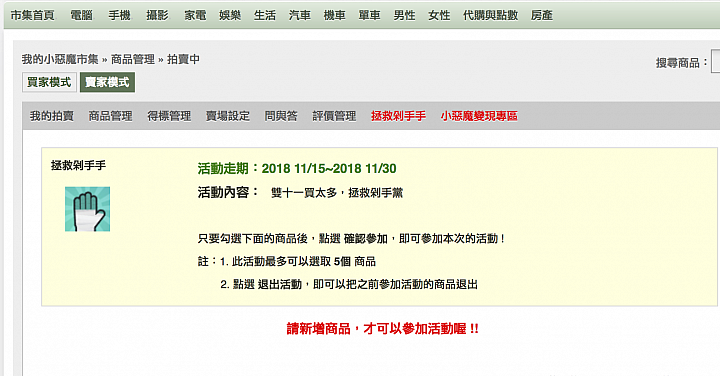Click 拍賣中 in breadcrumb
The width and height of the screenshot is (720, 376).
click(x=183, y=59)
